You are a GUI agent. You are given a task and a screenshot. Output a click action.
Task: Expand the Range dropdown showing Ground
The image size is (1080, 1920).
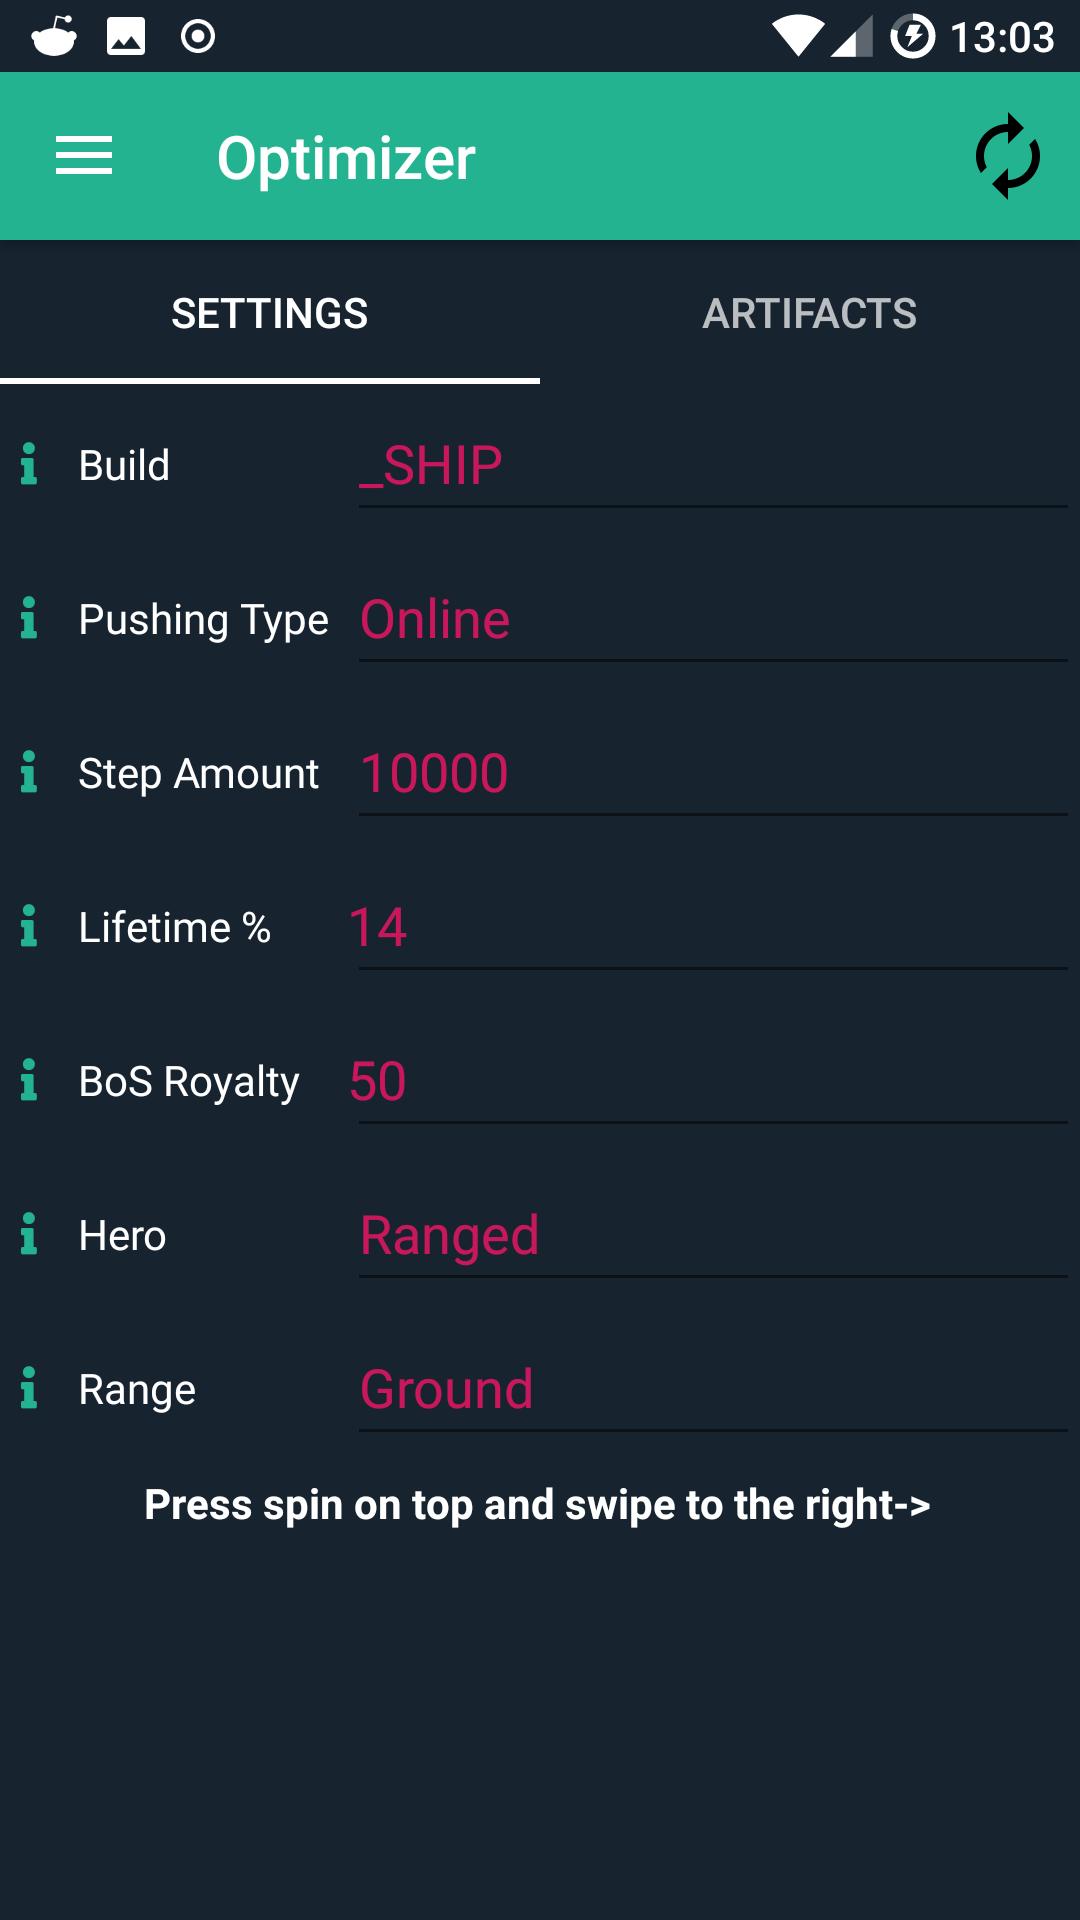click(712, 1390)
